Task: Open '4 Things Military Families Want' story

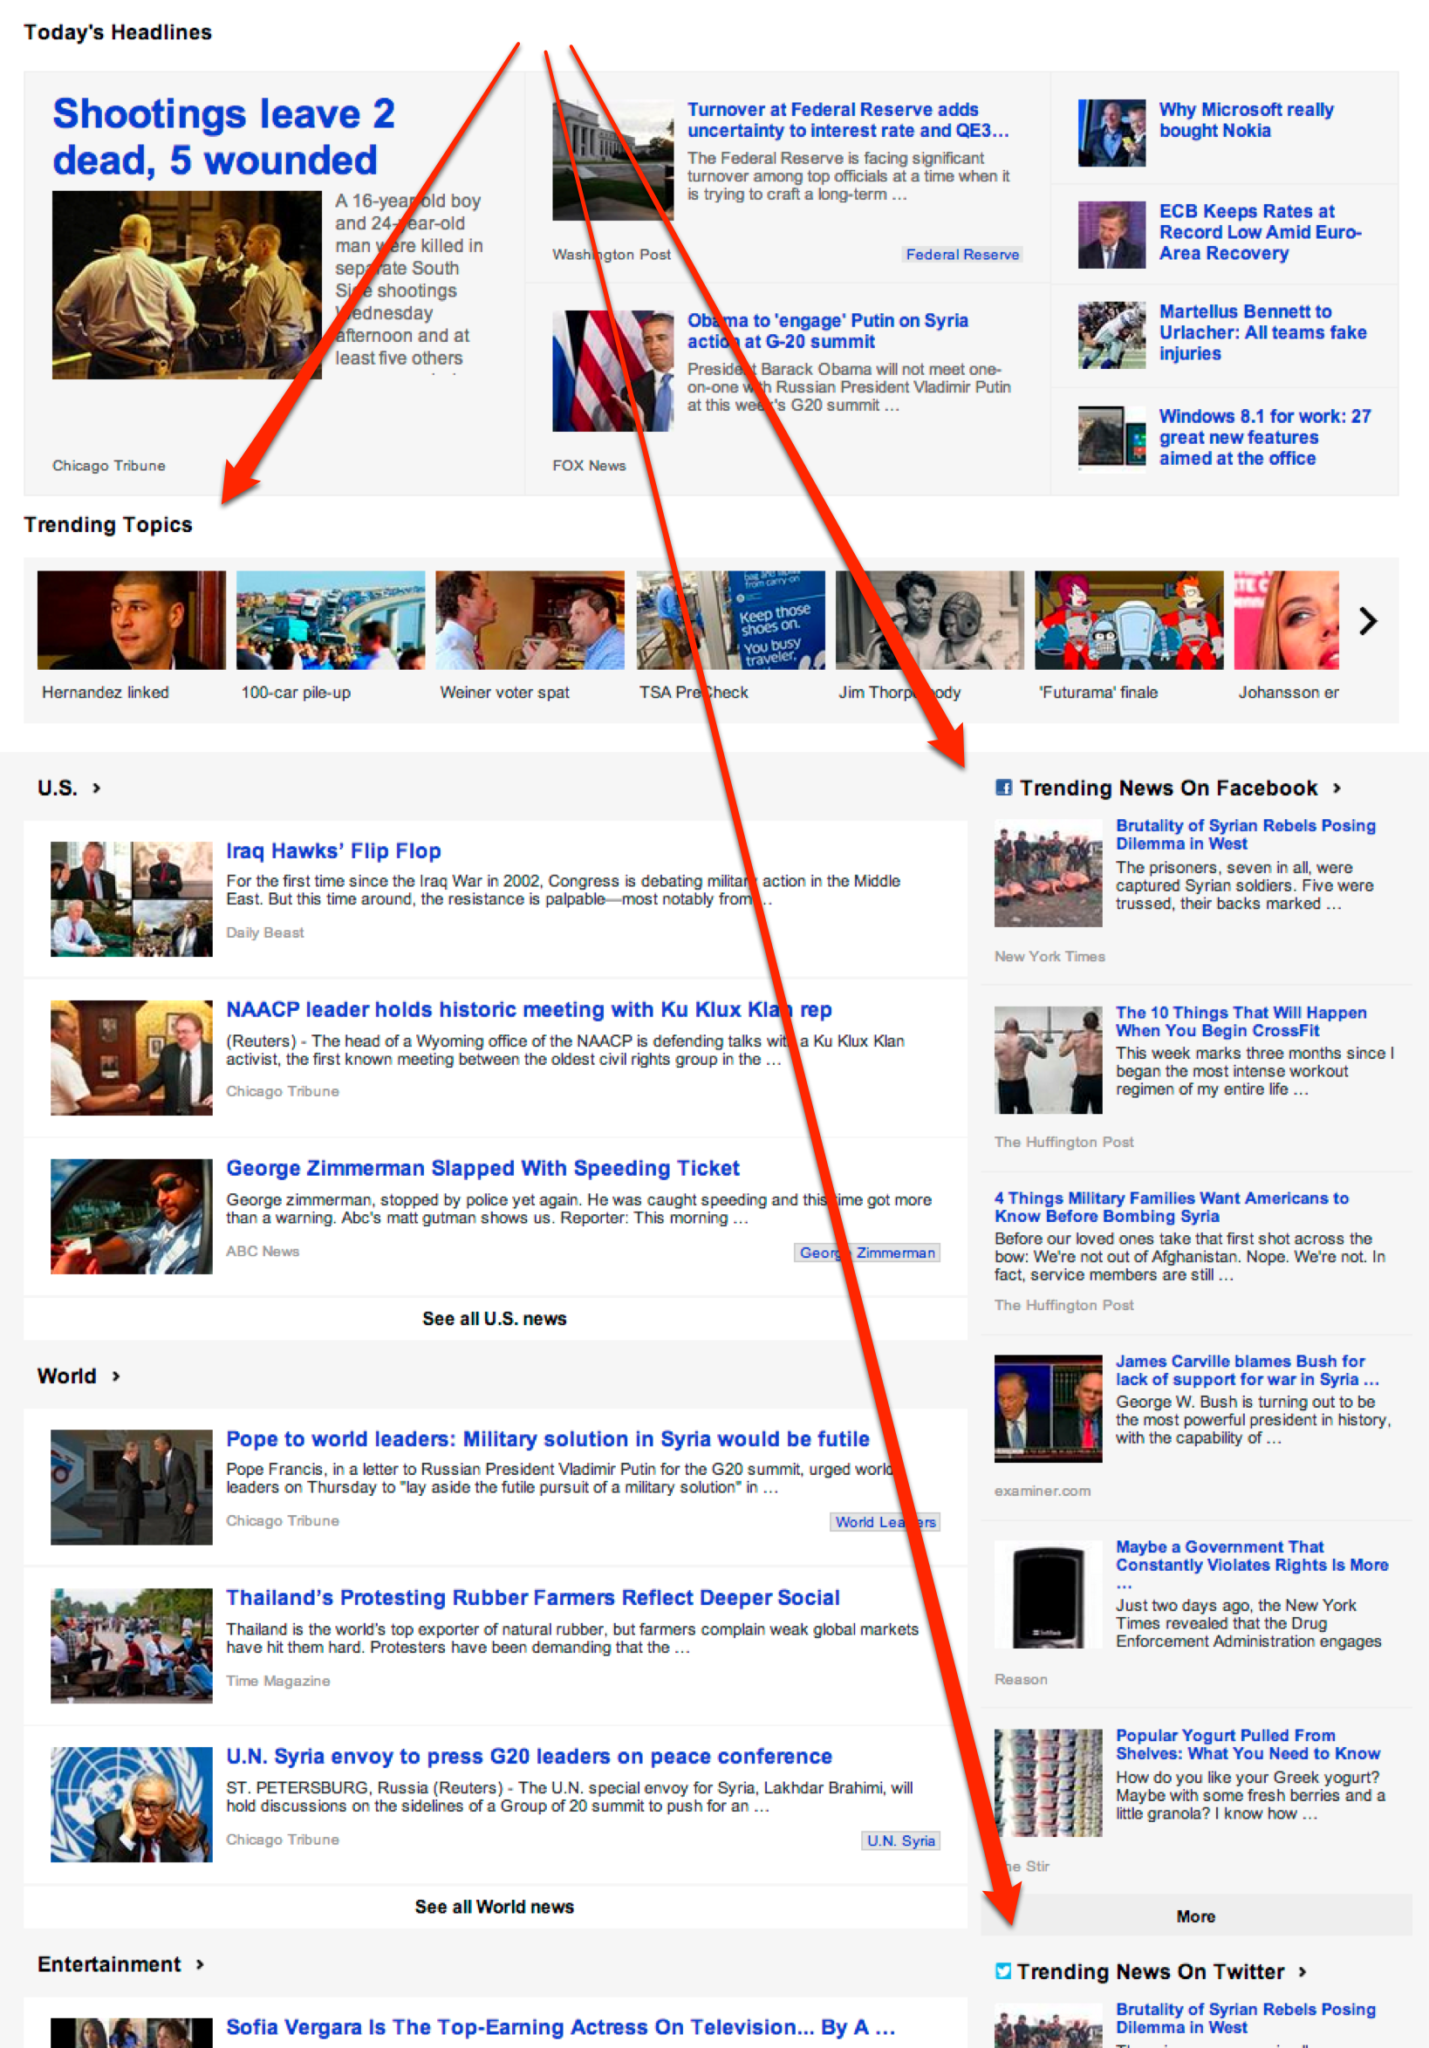Action: [1171, 1207]
